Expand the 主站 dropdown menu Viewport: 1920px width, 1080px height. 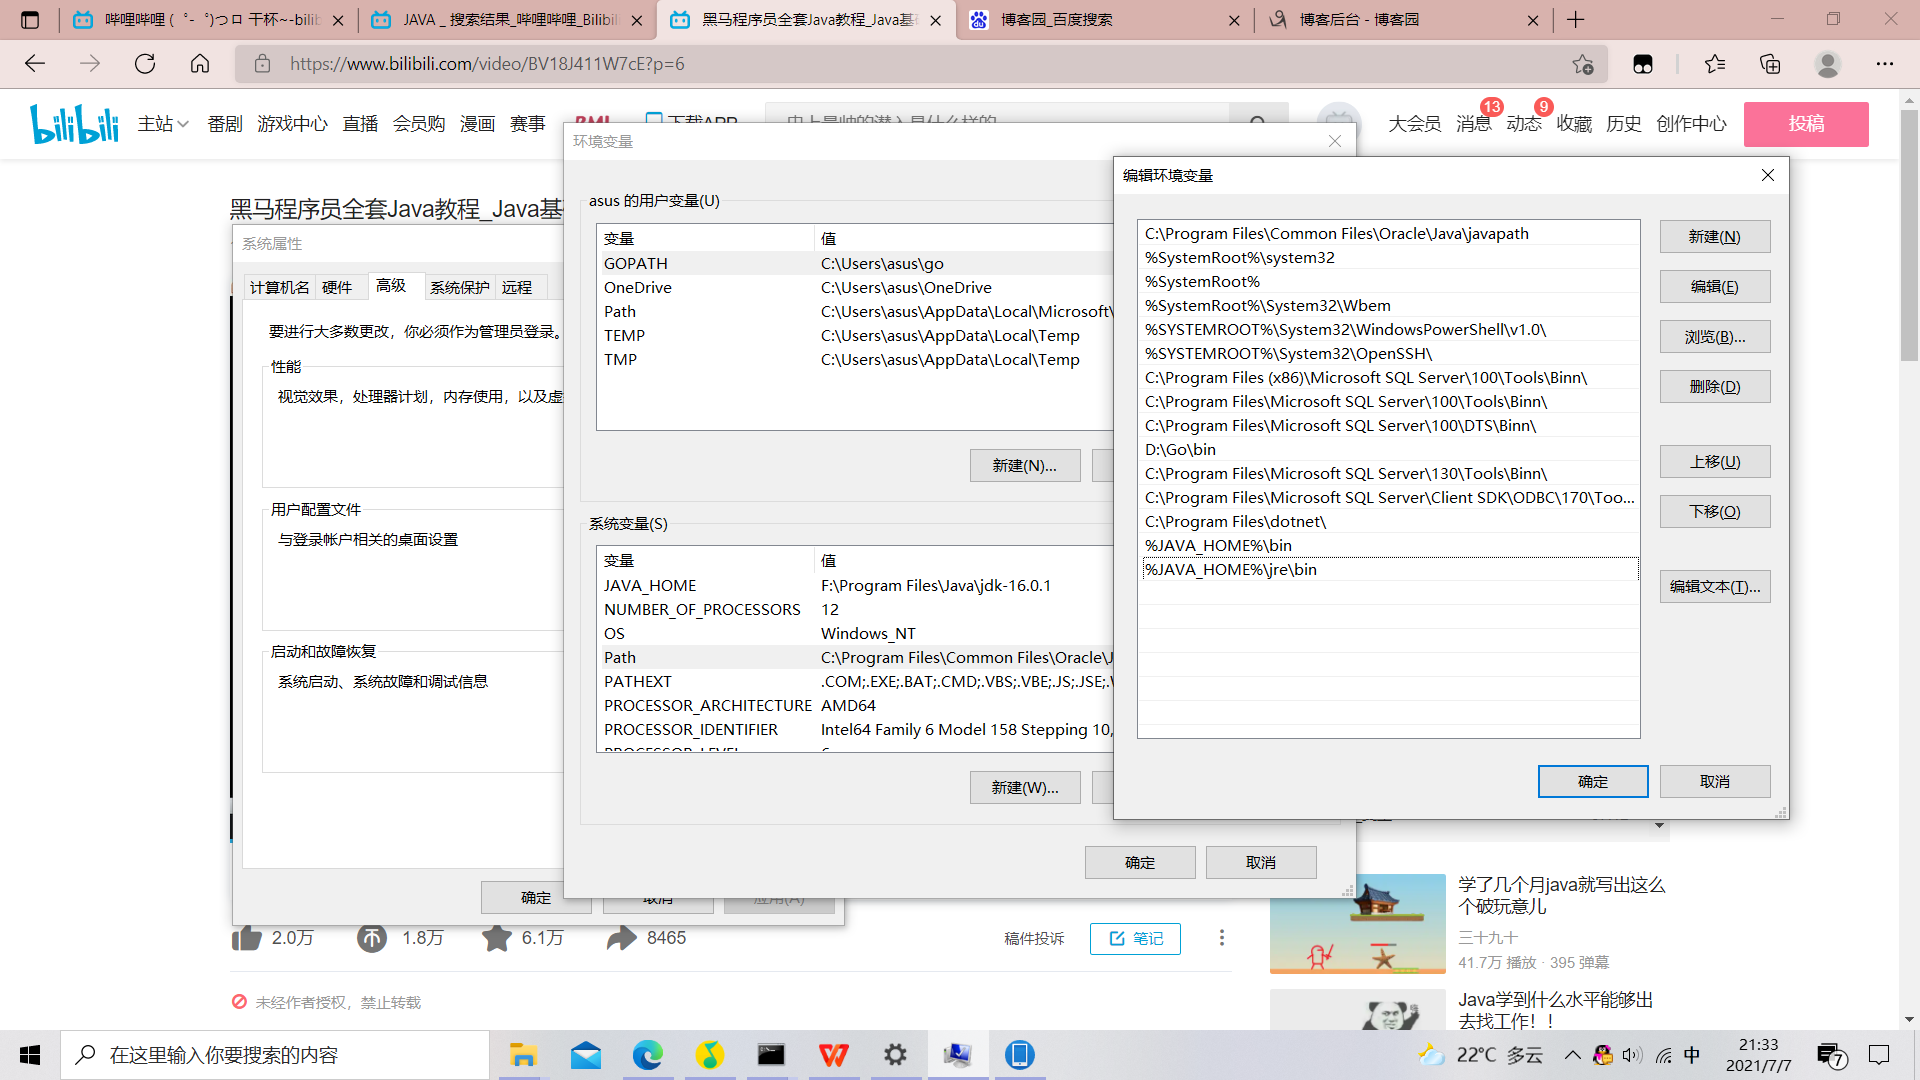click(163, 123)
